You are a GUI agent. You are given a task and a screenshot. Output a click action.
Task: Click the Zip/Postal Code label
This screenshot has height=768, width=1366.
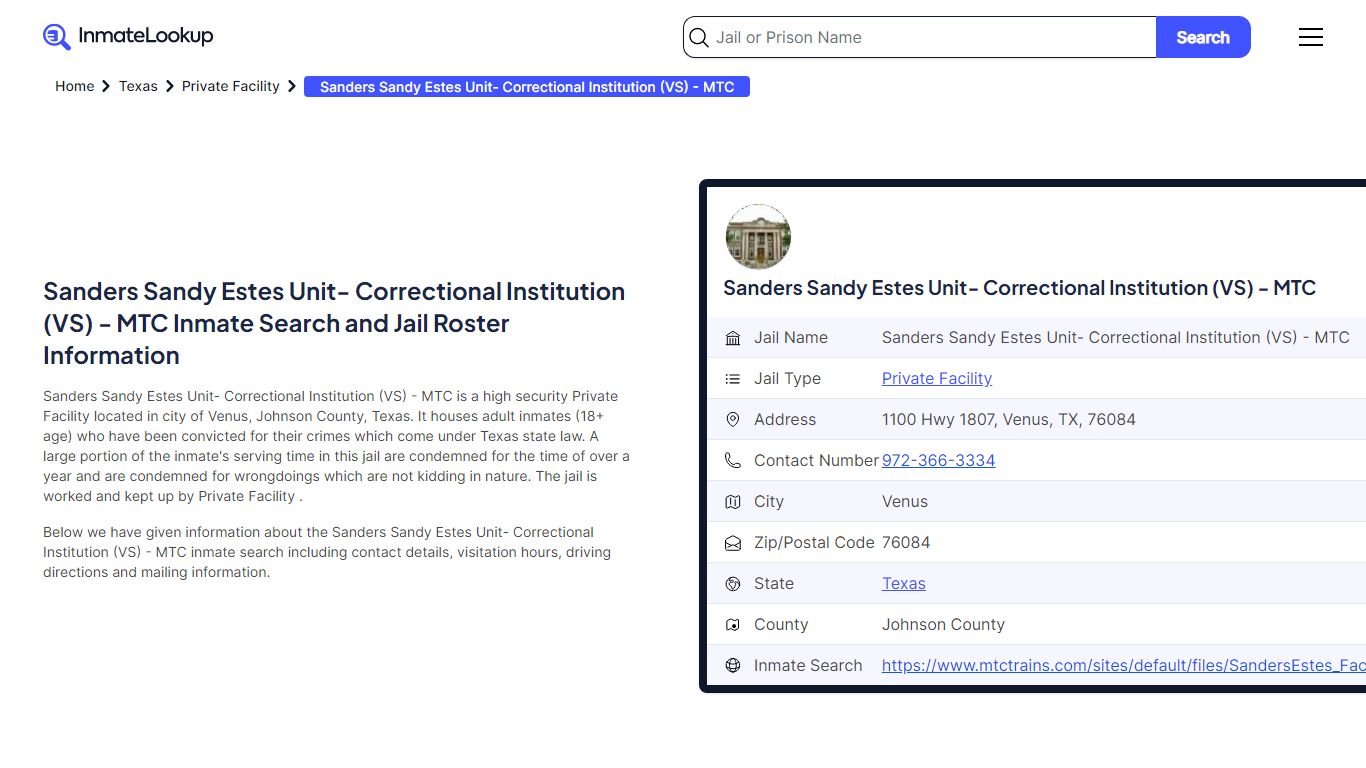point(814,543)
